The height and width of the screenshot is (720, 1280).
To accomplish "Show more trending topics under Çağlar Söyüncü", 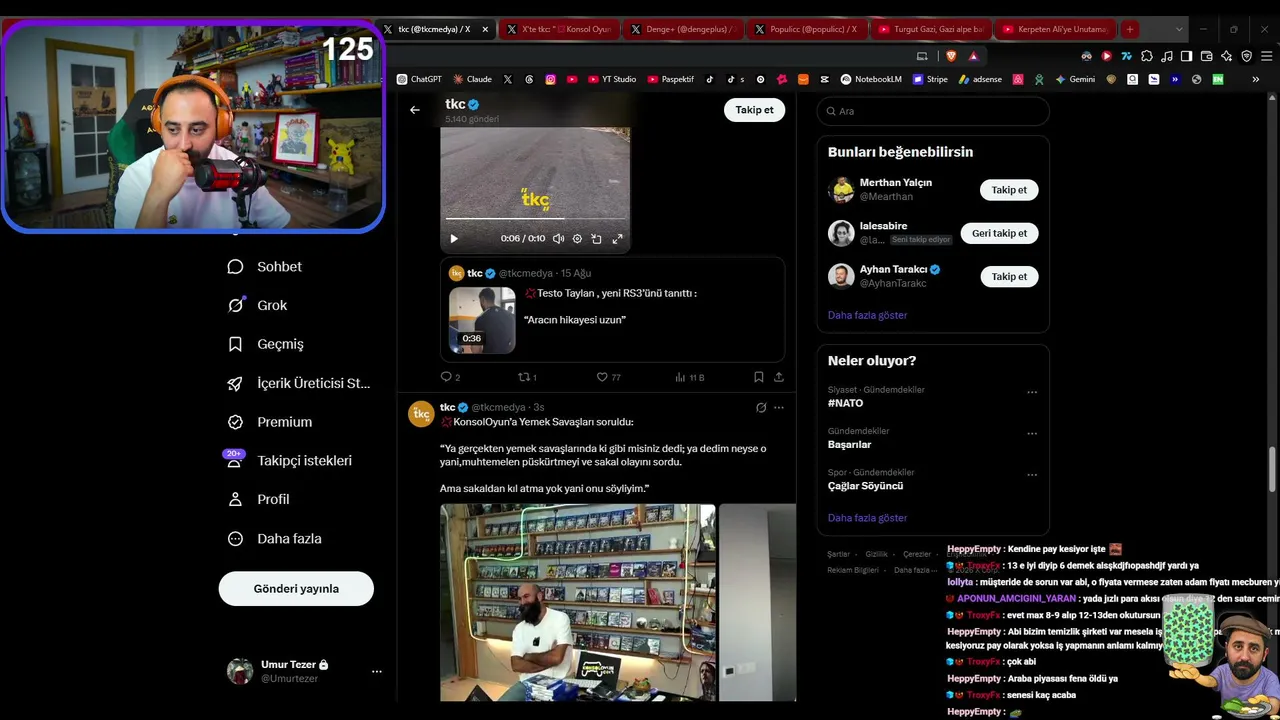I will tap(867, 518).
